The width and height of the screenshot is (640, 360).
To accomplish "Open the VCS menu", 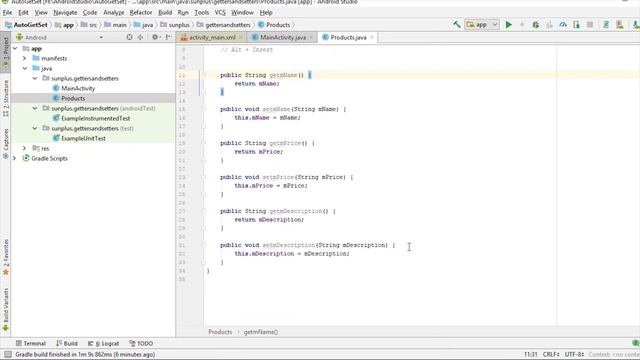I will pyautogui.click(x=220, y=13).
